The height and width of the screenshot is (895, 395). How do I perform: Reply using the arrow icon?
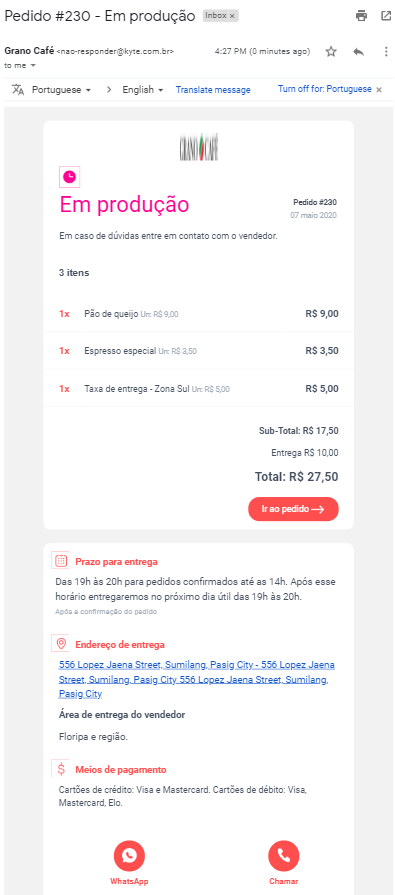pos(358,51)
